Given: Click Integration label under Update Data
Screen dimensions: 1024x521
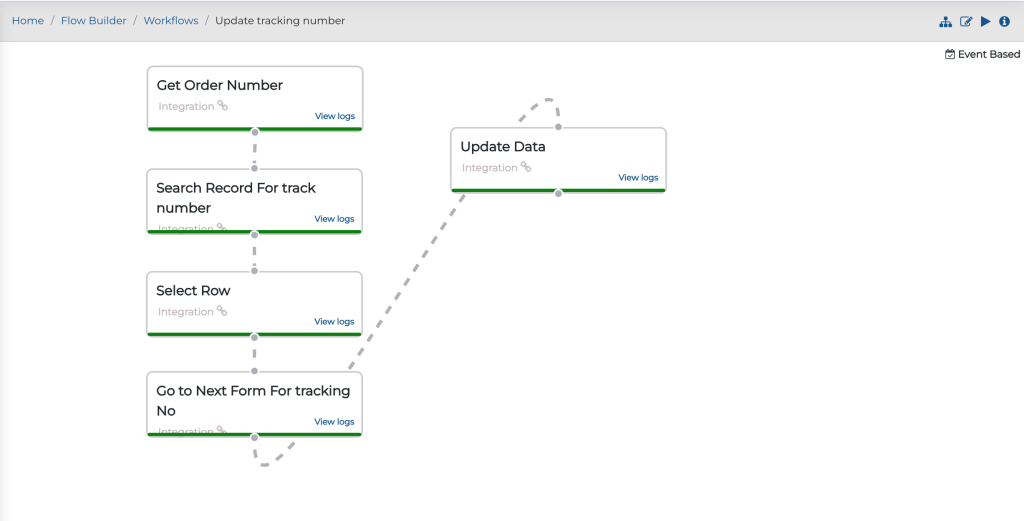Looking at the screenshot, I should pyautogui.click(x=490, y=168).
